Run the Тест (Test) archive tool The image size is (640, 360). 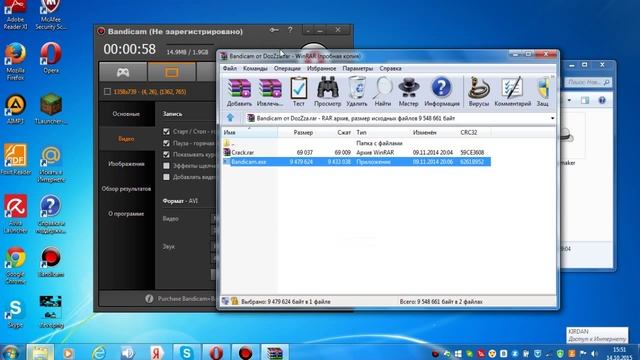298,92
